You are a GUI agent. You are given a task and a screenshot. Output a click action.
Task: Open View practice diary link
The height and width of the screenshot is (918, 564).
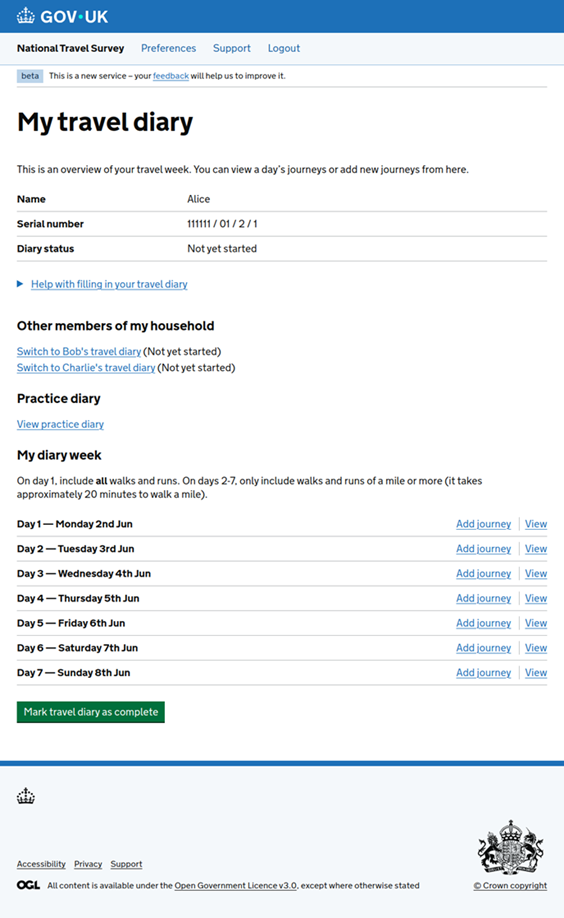pos(60,424)
